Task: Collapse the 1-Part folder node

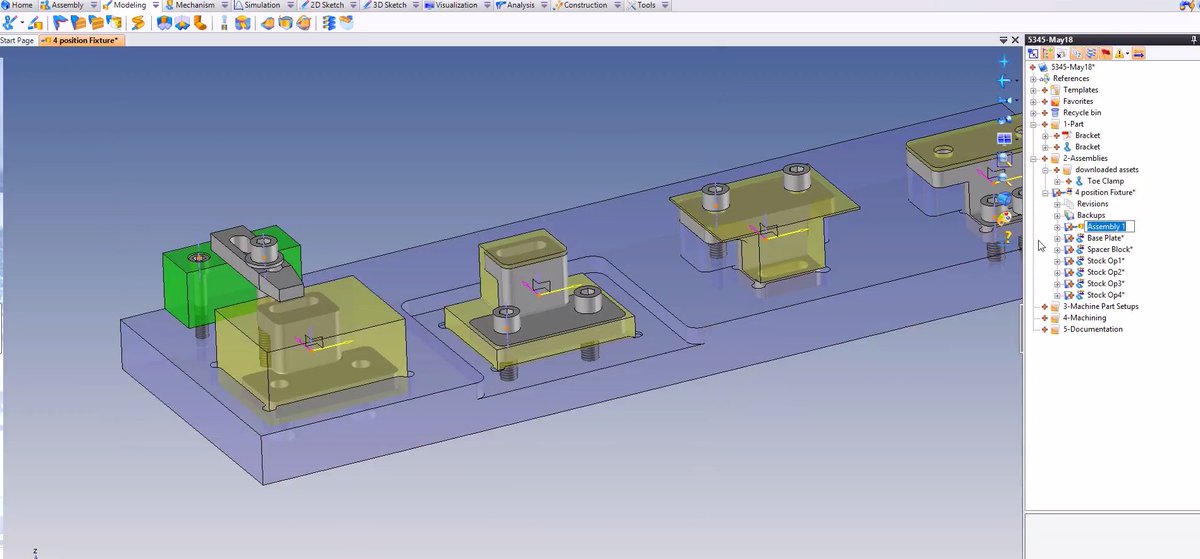Action: (x=1033, y=124)
